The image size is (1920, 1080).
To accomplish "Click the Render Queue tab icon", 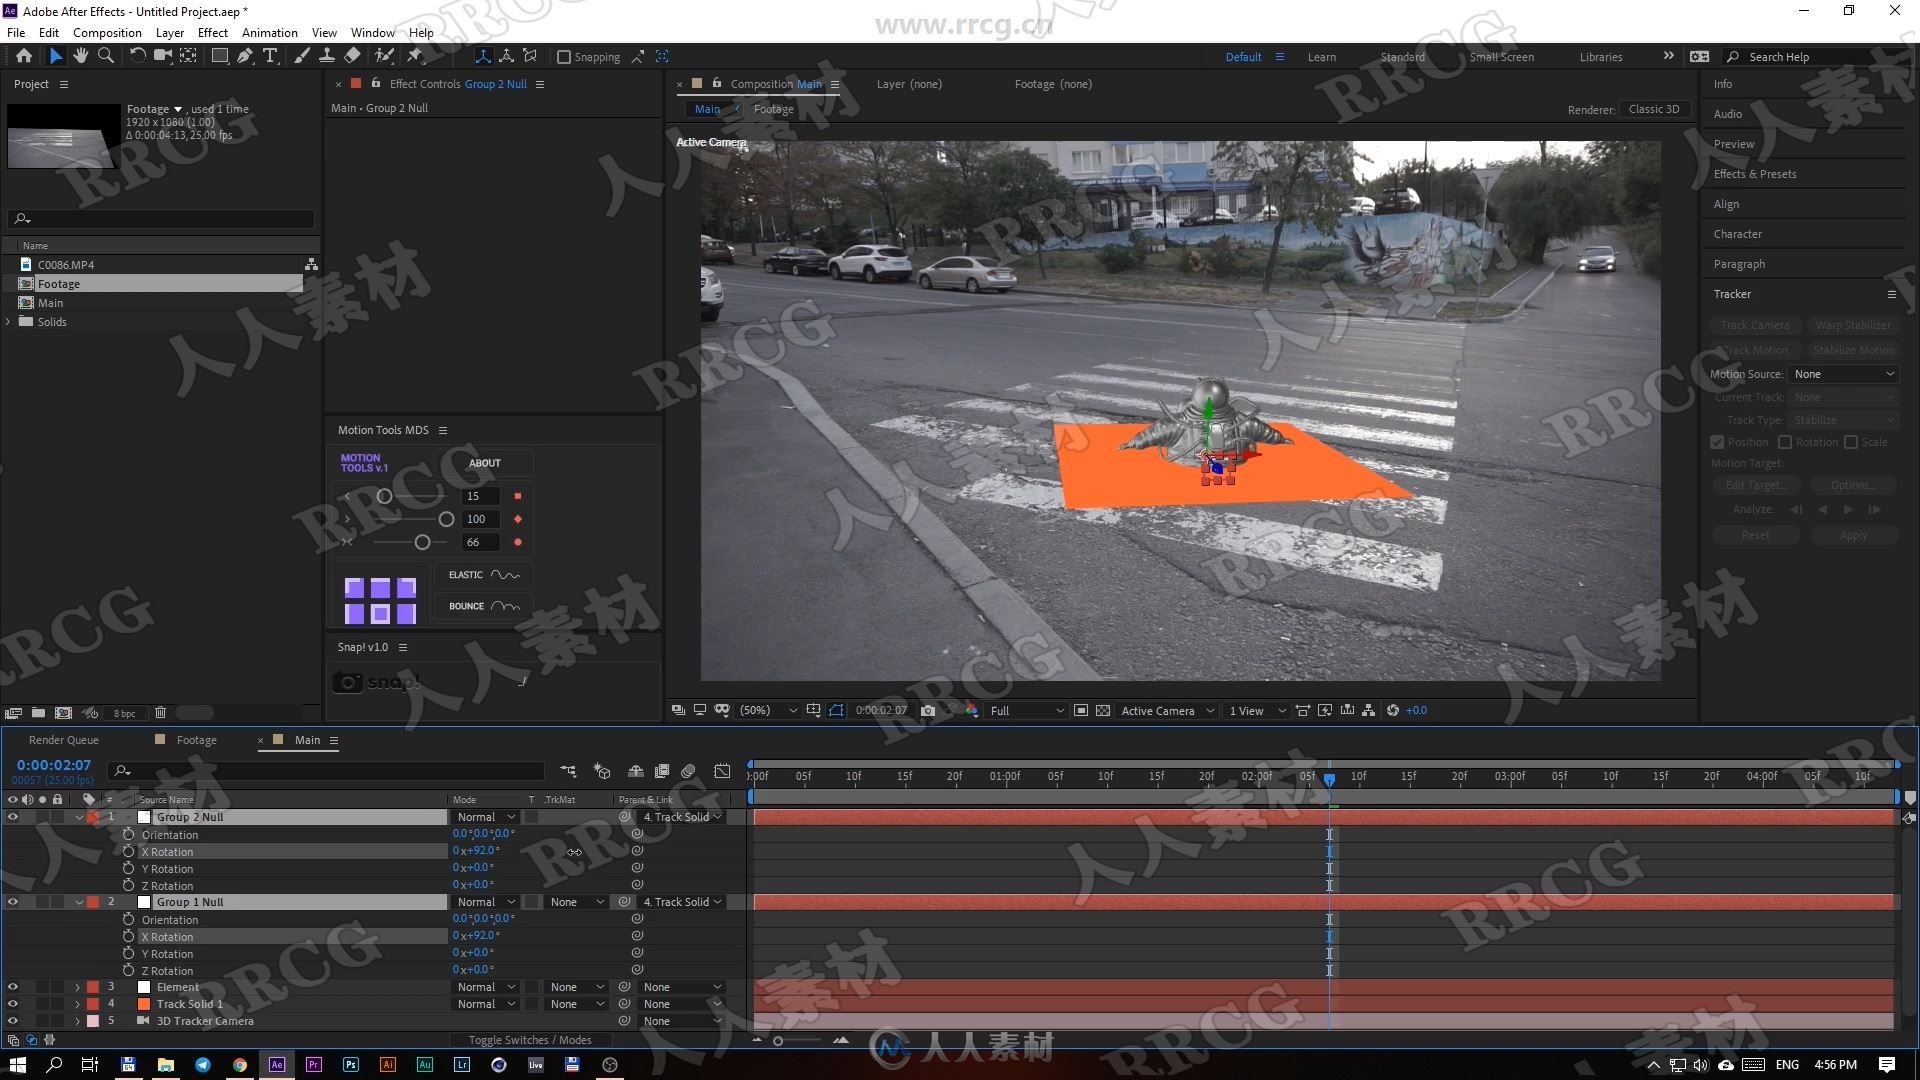I will pos(63,740).
